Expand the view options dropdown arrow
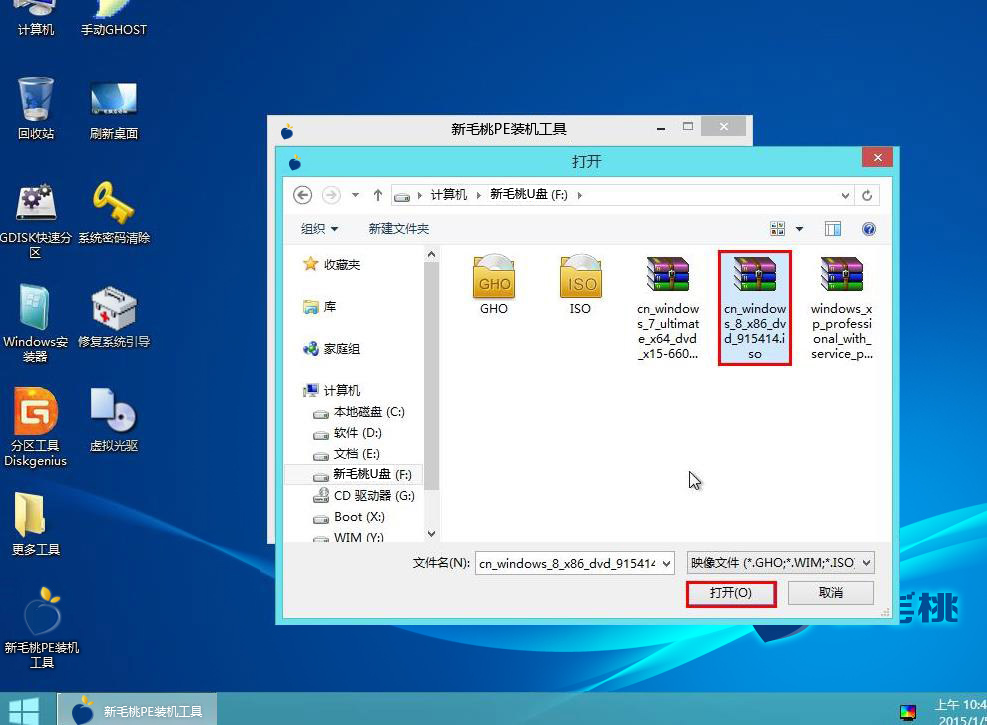This screenshot has height=725, width=987. click(x=799, y=229)
